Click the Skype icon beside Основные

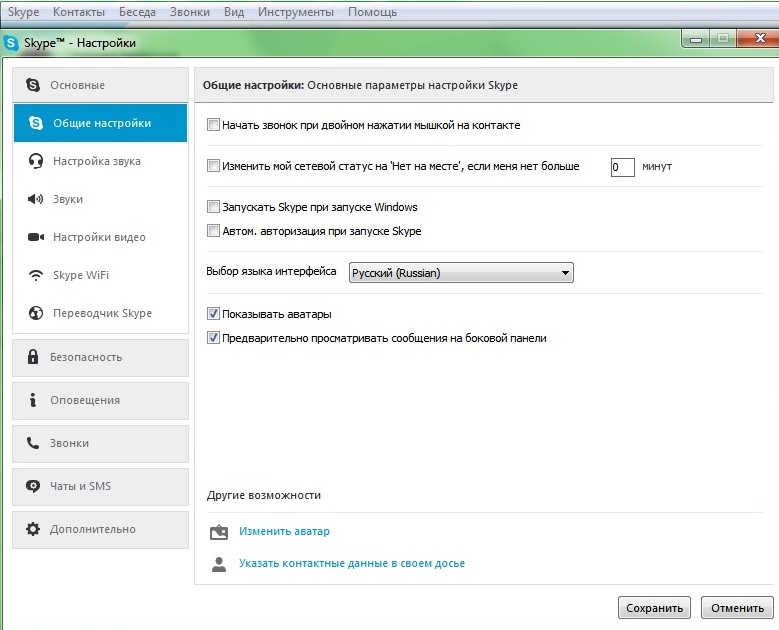[x=33, y=85]
